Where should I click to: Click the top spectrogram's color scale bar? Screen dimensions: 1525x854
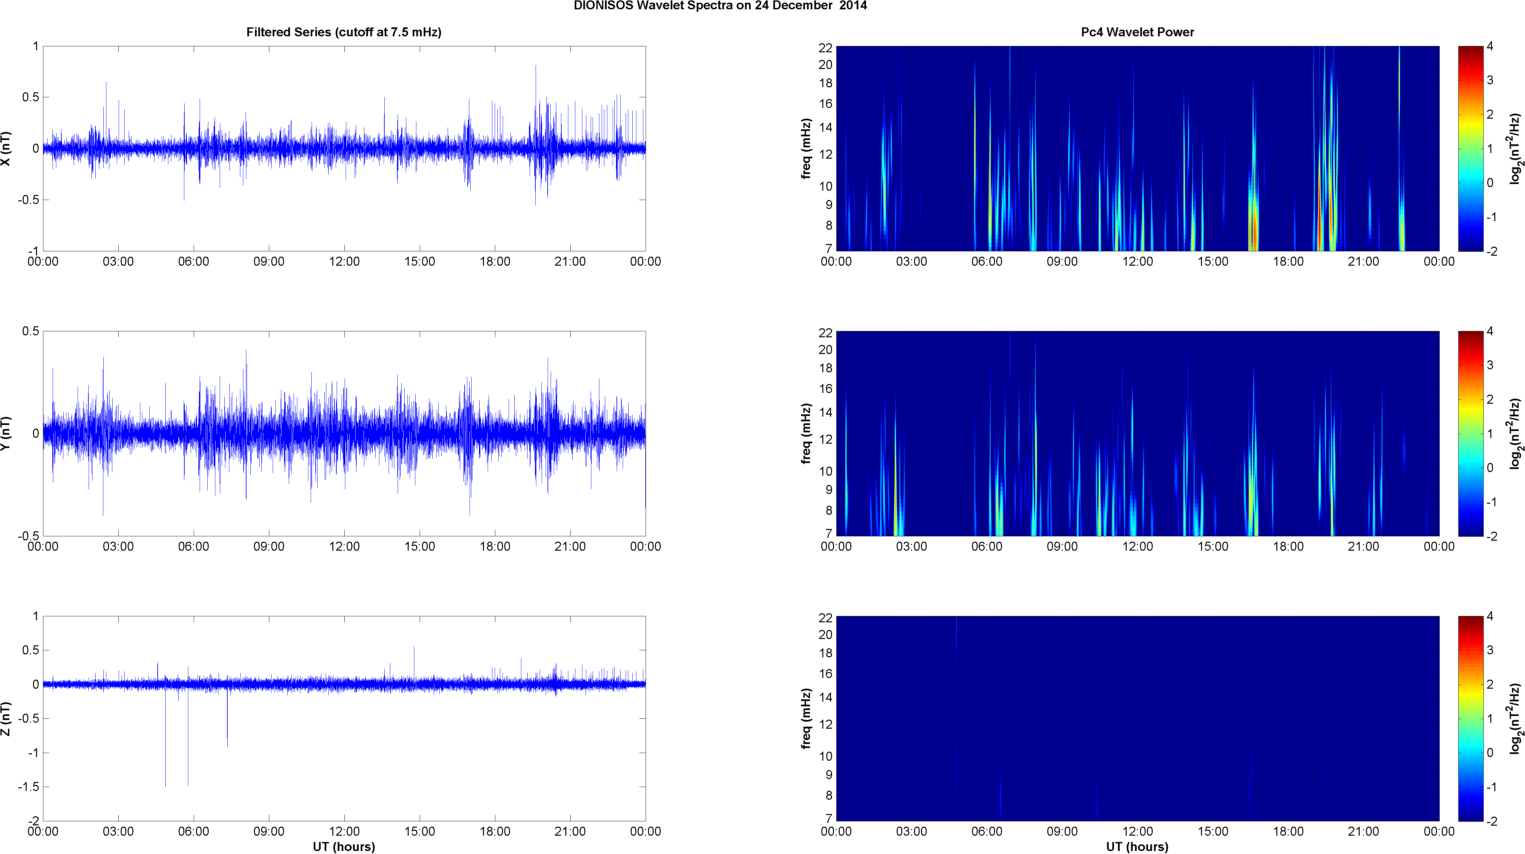coord(1470,148)
